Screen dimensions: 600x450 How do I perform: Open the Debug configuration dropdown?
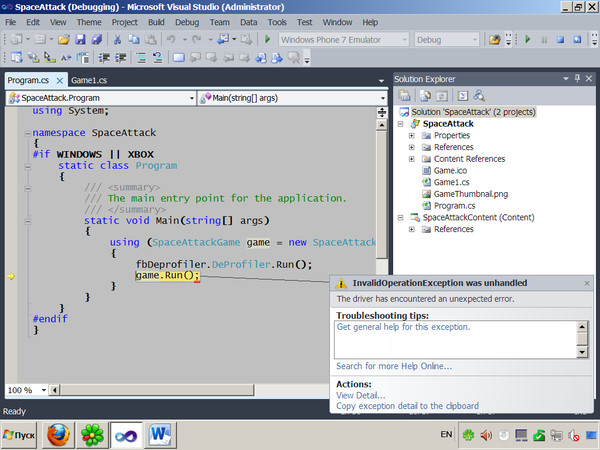coord(474,40)
